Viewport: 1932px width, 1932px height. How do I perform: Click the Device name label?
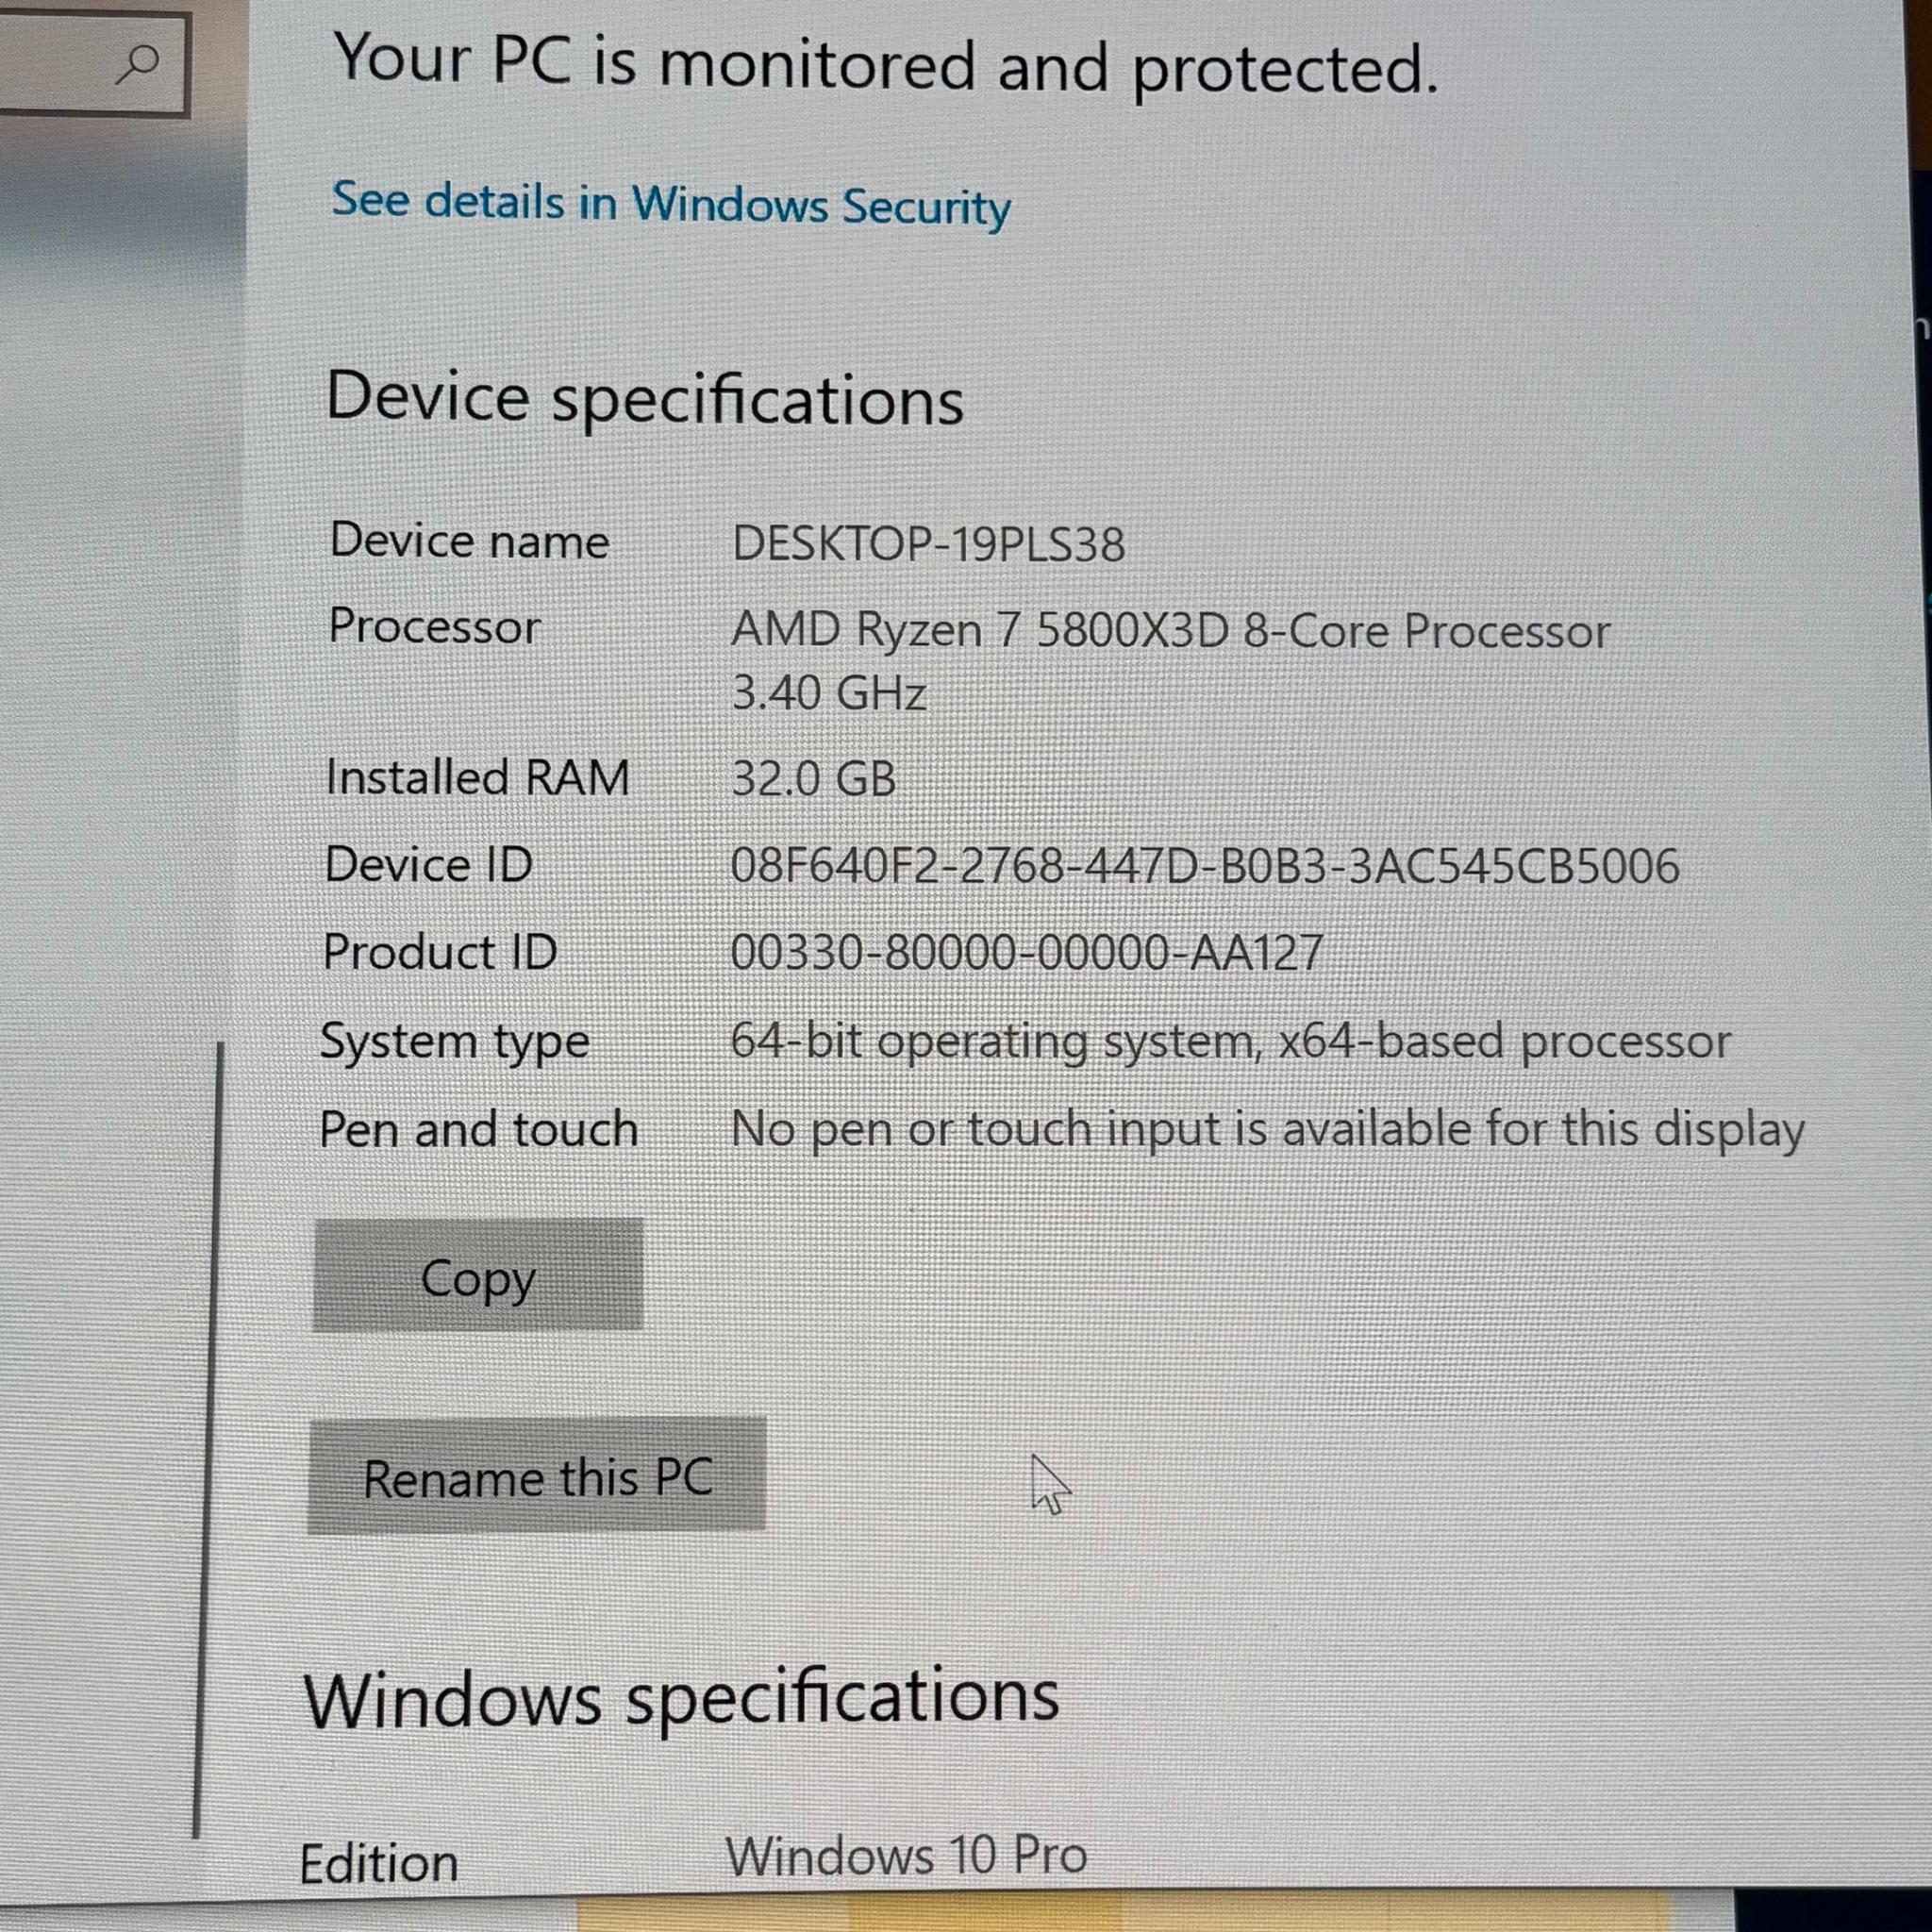click(x=469, y=541)
